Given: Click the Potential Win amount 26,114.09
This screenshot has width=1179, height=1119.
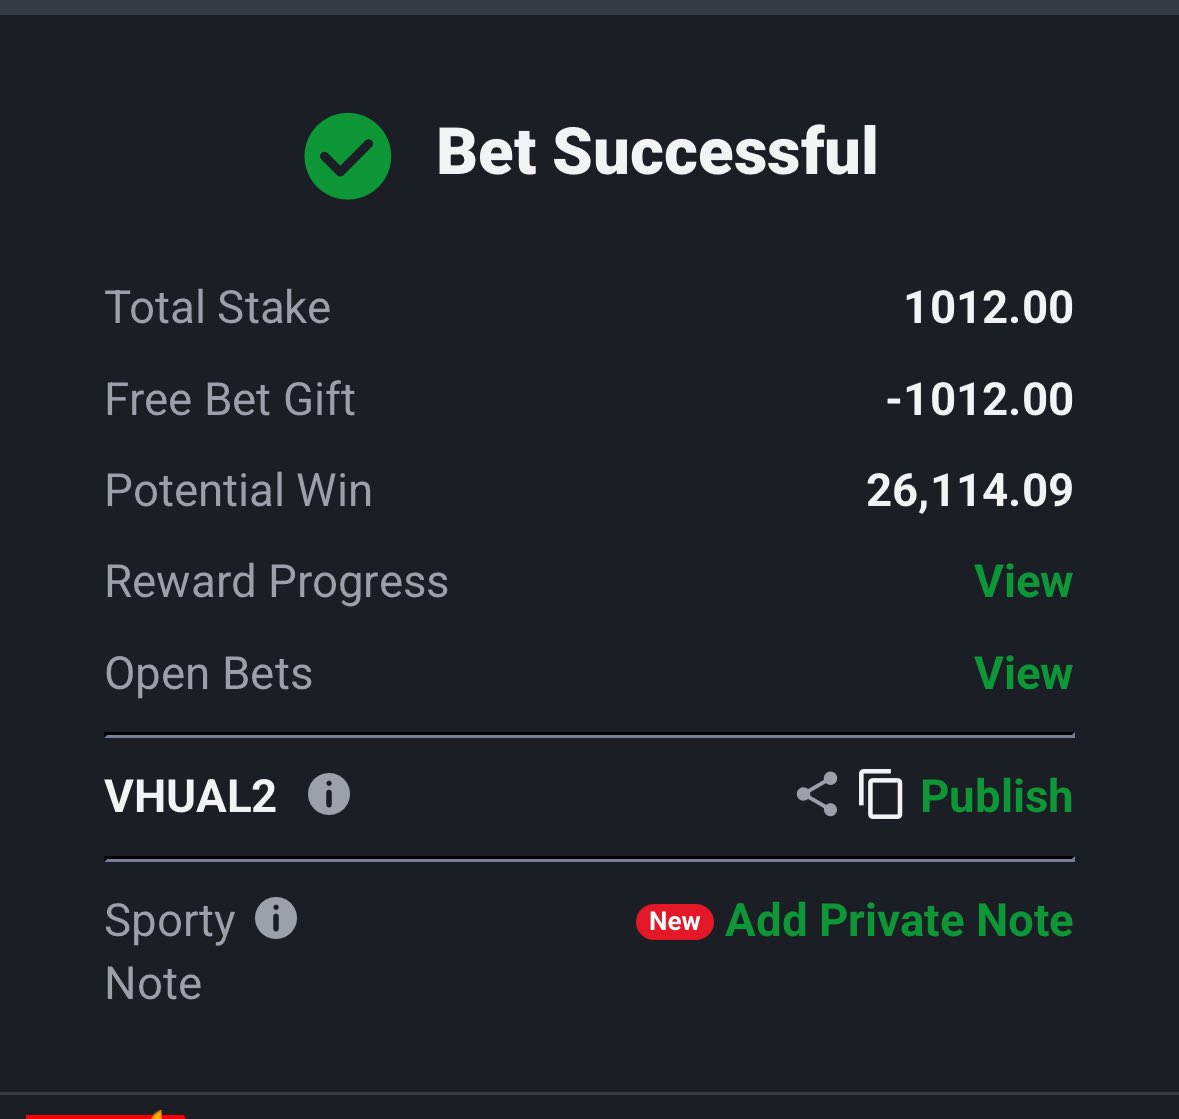Looking at the screenshot, I should (969, 491).
